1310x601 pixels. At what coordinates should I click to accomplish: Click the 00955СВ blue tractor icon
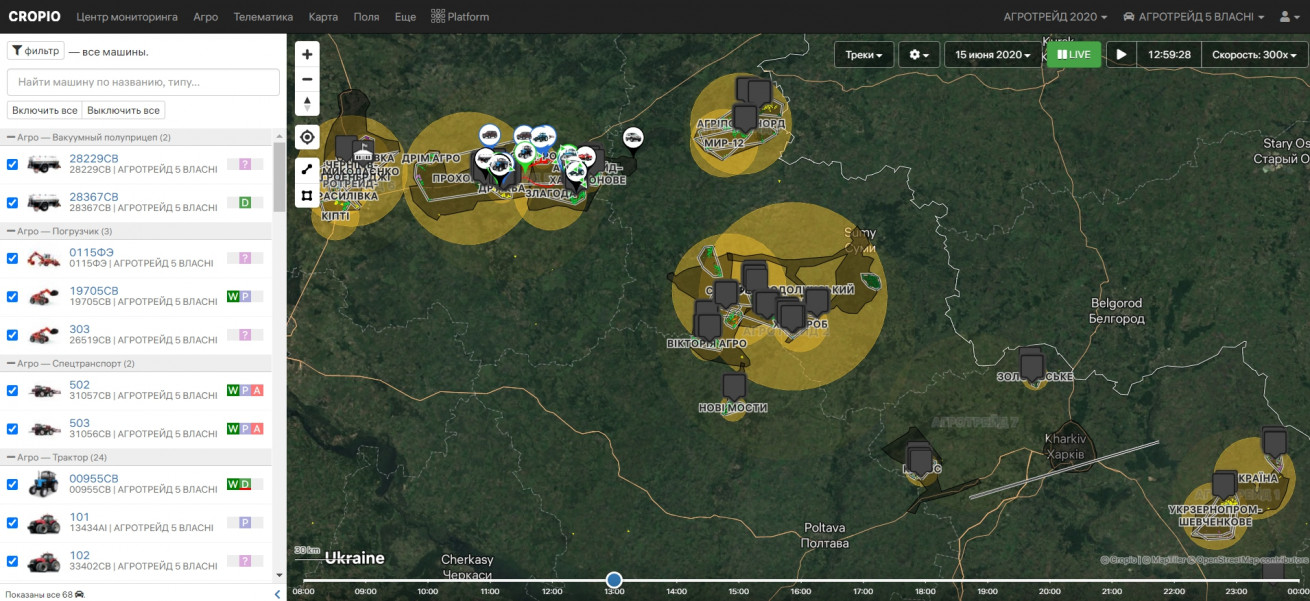pyautogui.click(x=44, y=484)
